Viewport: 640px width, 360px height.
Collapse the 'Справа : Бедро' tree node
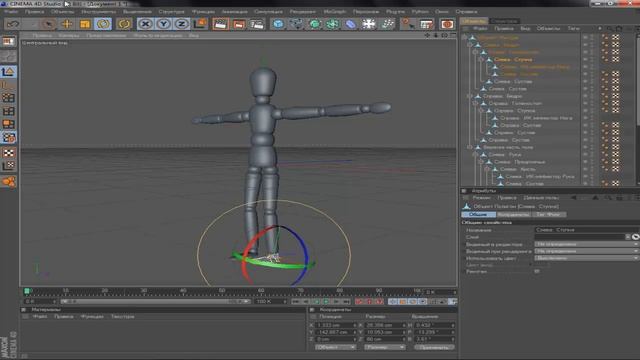pos(470,96)
